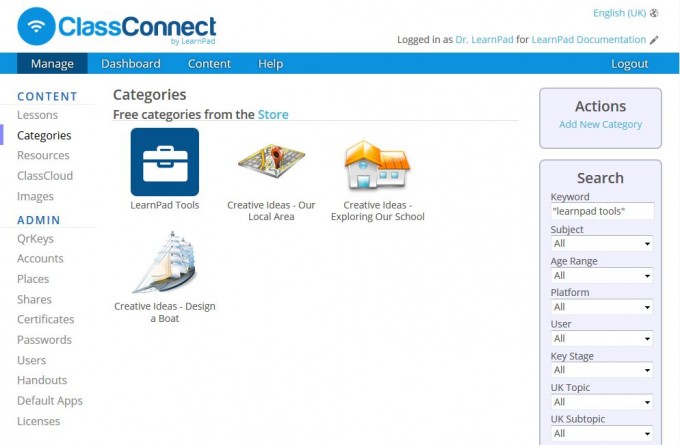
Task: Click the globe icon beside English (UK)
Action: point(654,13)
